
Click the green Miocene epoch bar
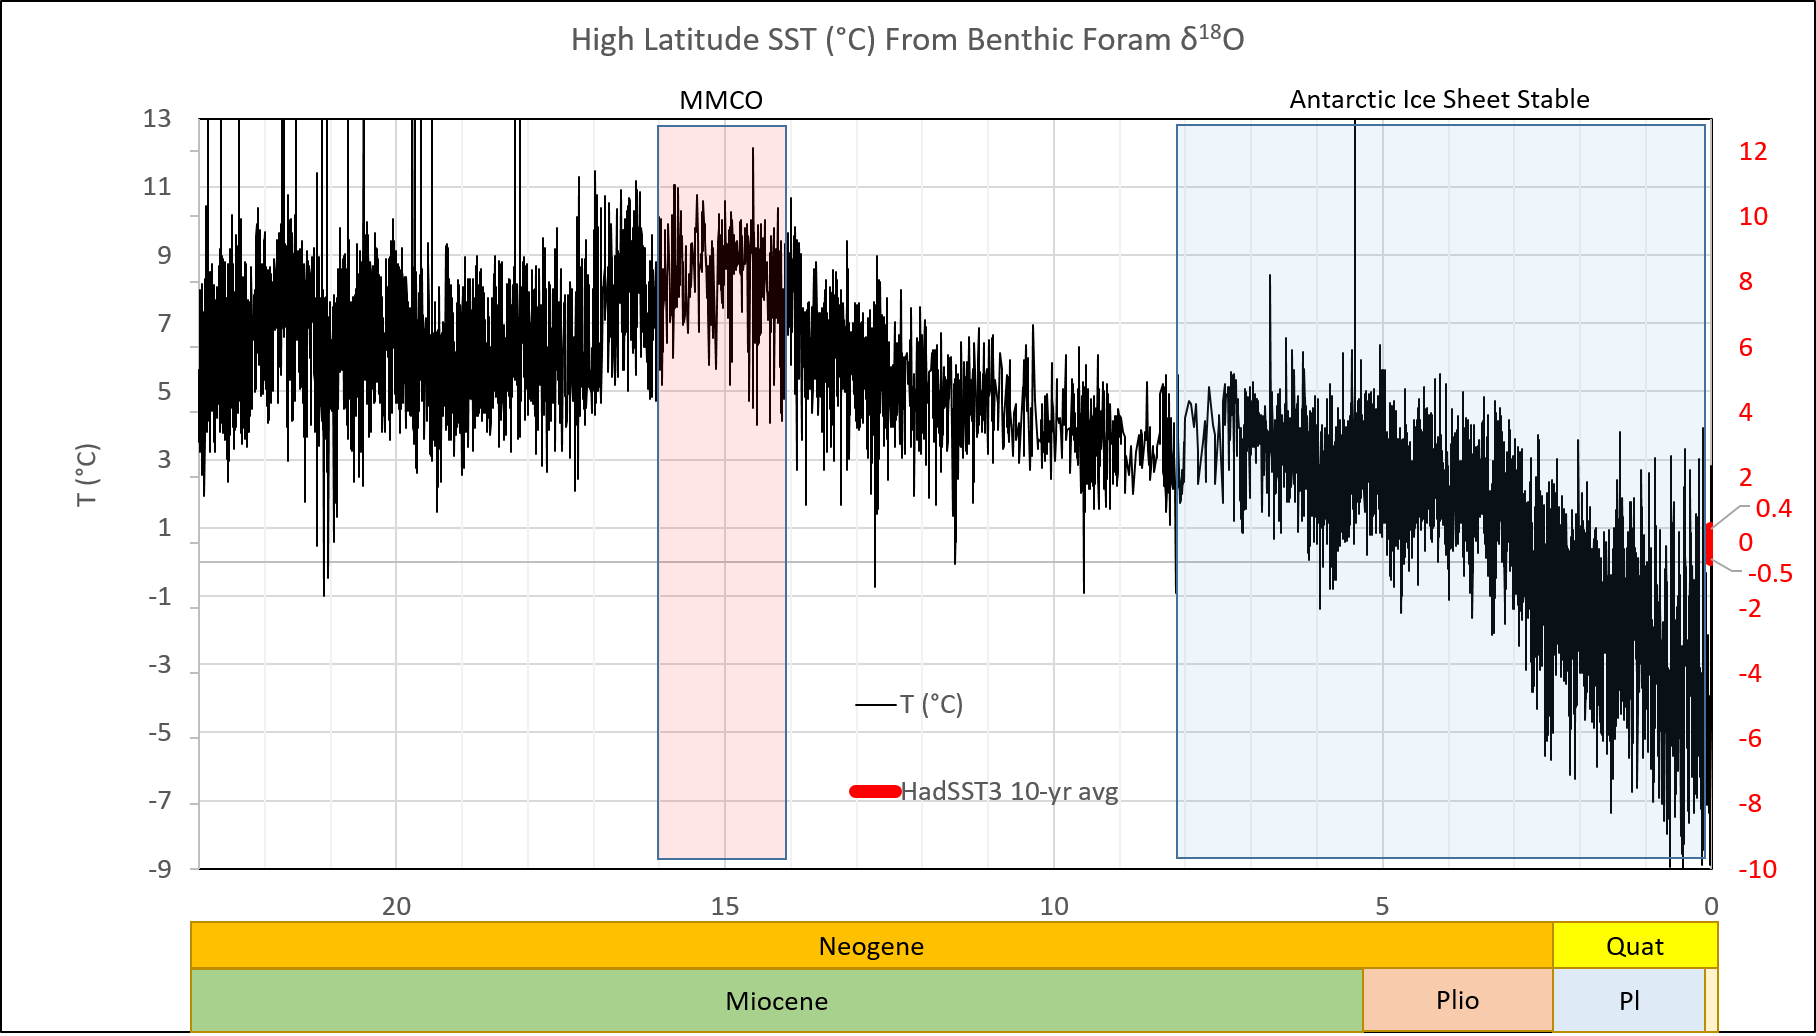tap(776, 1001)
